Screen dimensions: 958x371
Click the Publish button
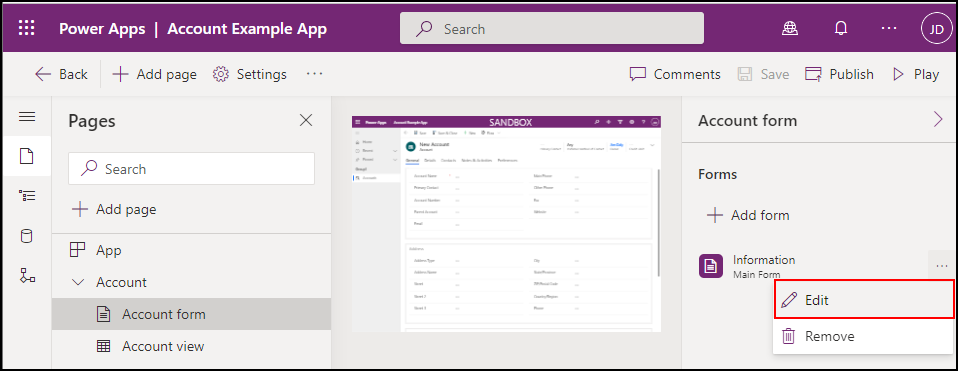click(x=839, y=74)
